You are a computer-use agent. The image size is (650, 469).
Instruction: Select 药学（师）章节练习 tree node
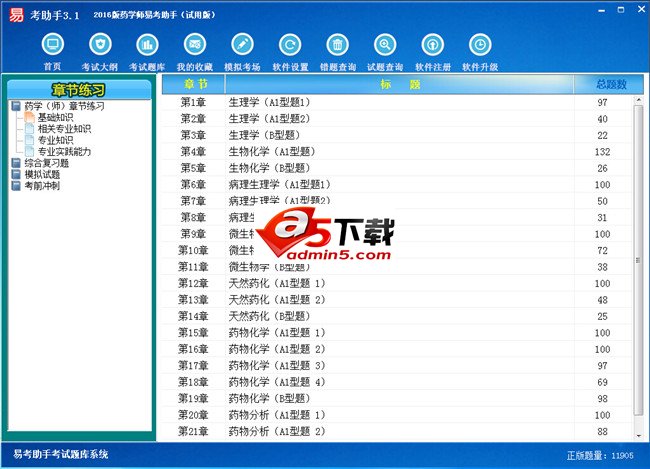(64, 106)
